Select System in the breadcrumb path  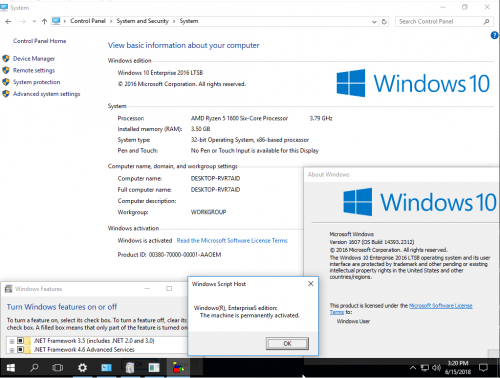(x=189, y=21)
